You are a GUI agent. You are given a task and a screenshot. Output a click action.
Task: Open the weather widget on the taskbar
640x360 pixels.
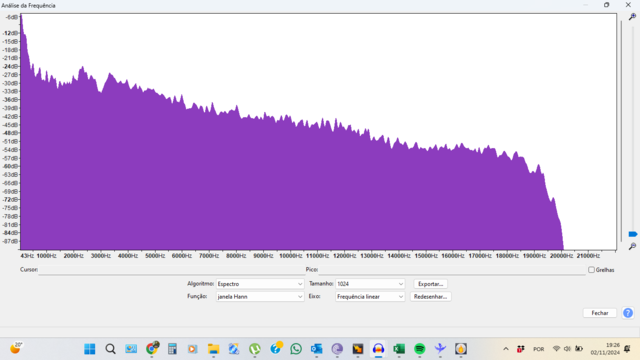[16, 348]
